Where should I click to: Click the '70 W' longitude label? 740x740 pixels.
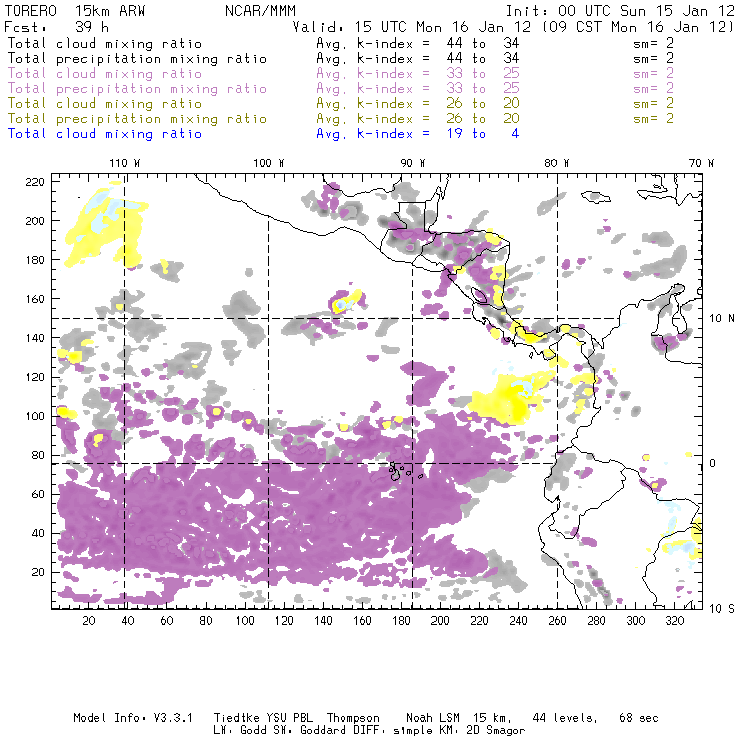(x=701, y=163)
